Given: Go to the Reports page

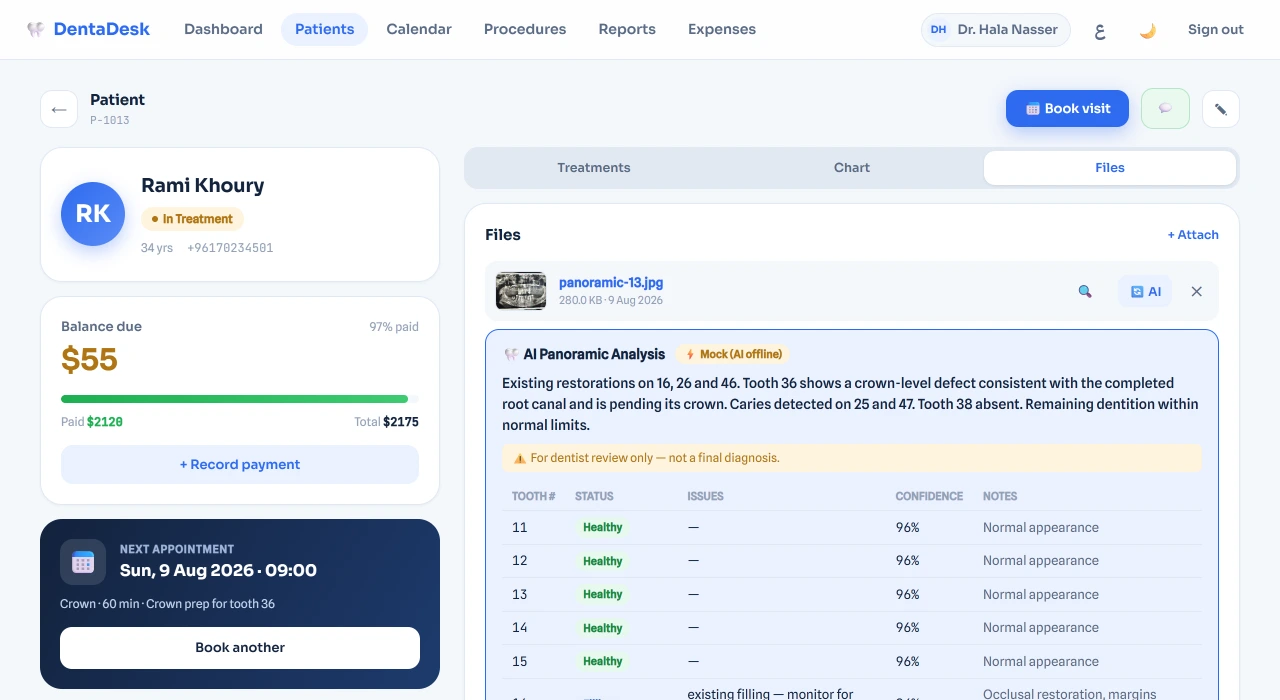Looking at the screenshot, I should [627, 29].
